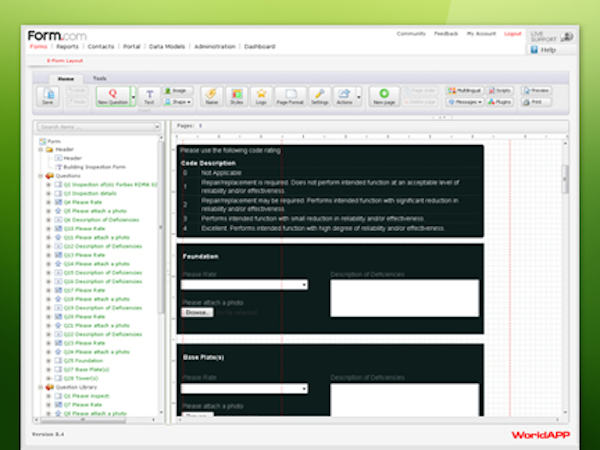Click the Feedback link

446,34
